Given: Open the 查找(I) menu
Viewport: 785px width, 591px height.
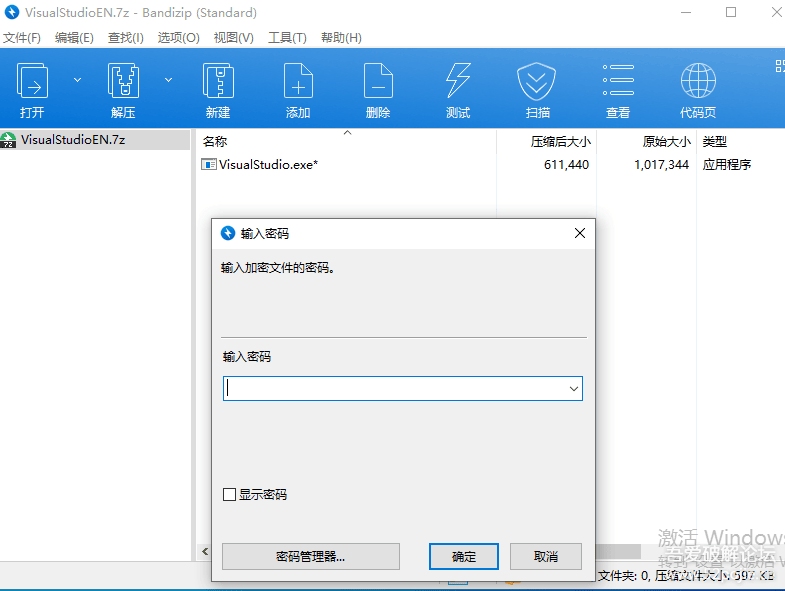Looking at the screenshot, I should pos(126,38).
